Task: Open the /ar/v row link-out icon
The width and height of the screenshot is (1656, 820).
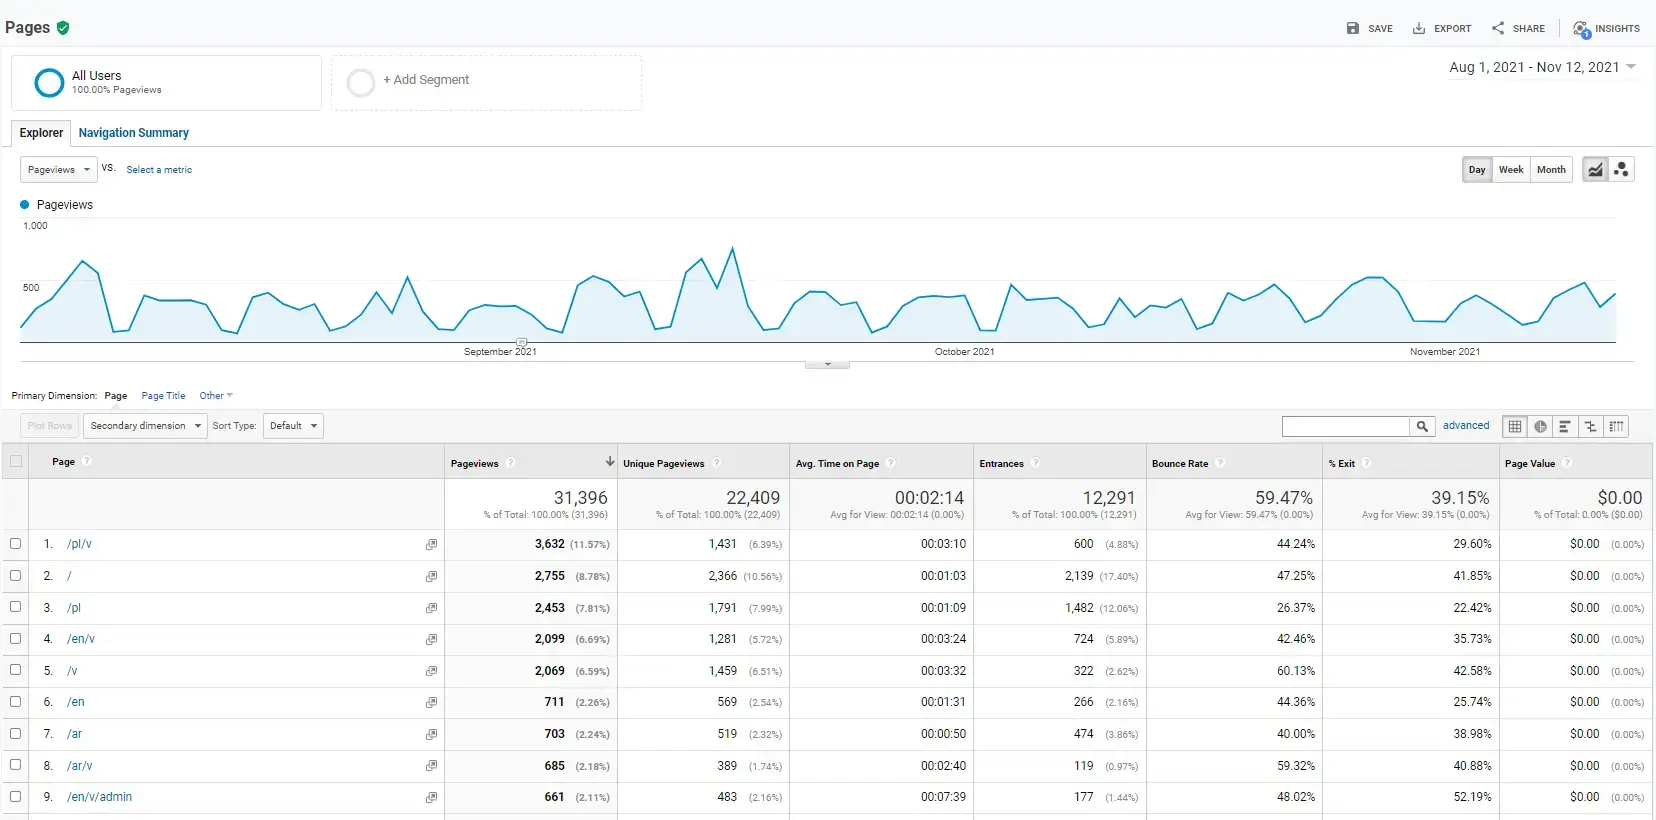Action: point(431,766)
